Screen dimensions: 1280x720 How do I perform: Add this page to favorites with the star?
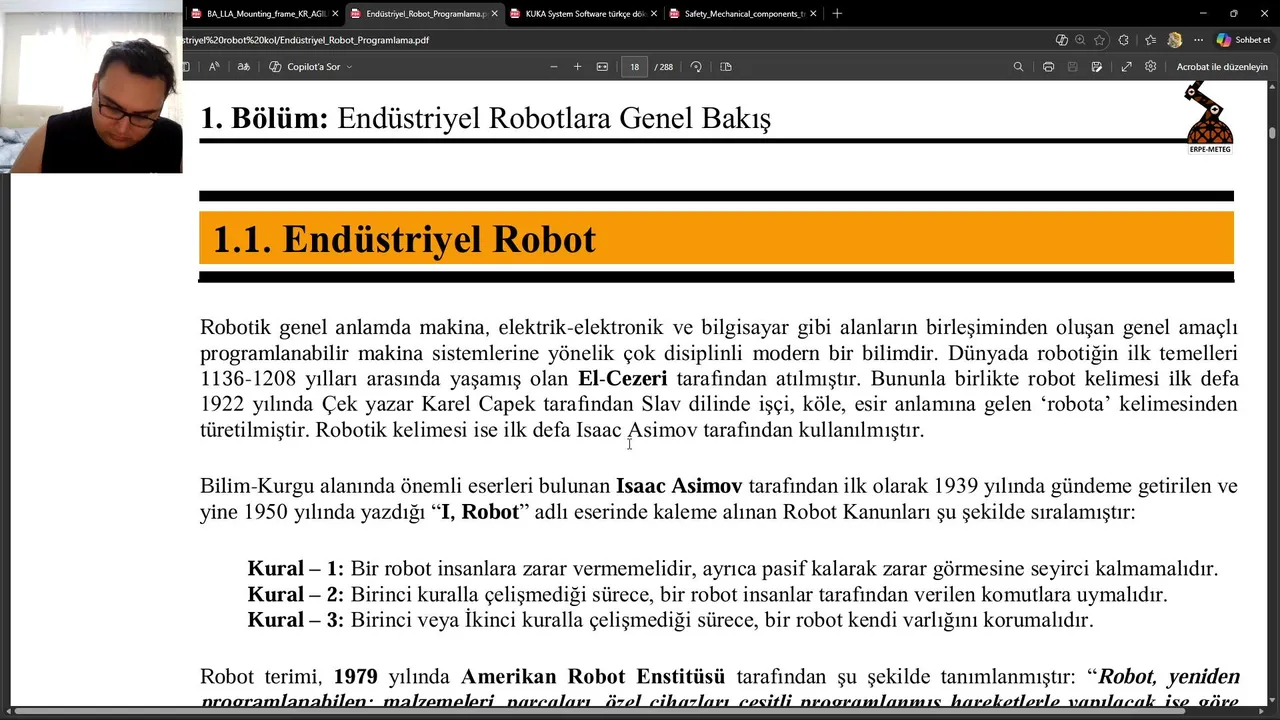1099,40
